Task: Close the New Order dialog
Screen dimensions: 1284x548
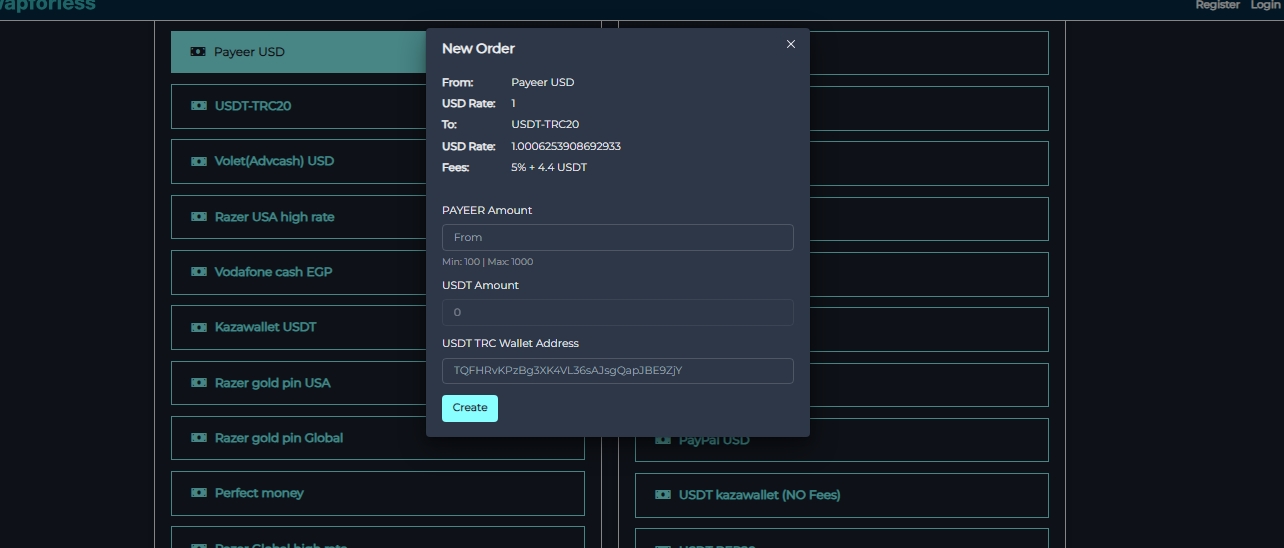Action: tap(791, 44)
